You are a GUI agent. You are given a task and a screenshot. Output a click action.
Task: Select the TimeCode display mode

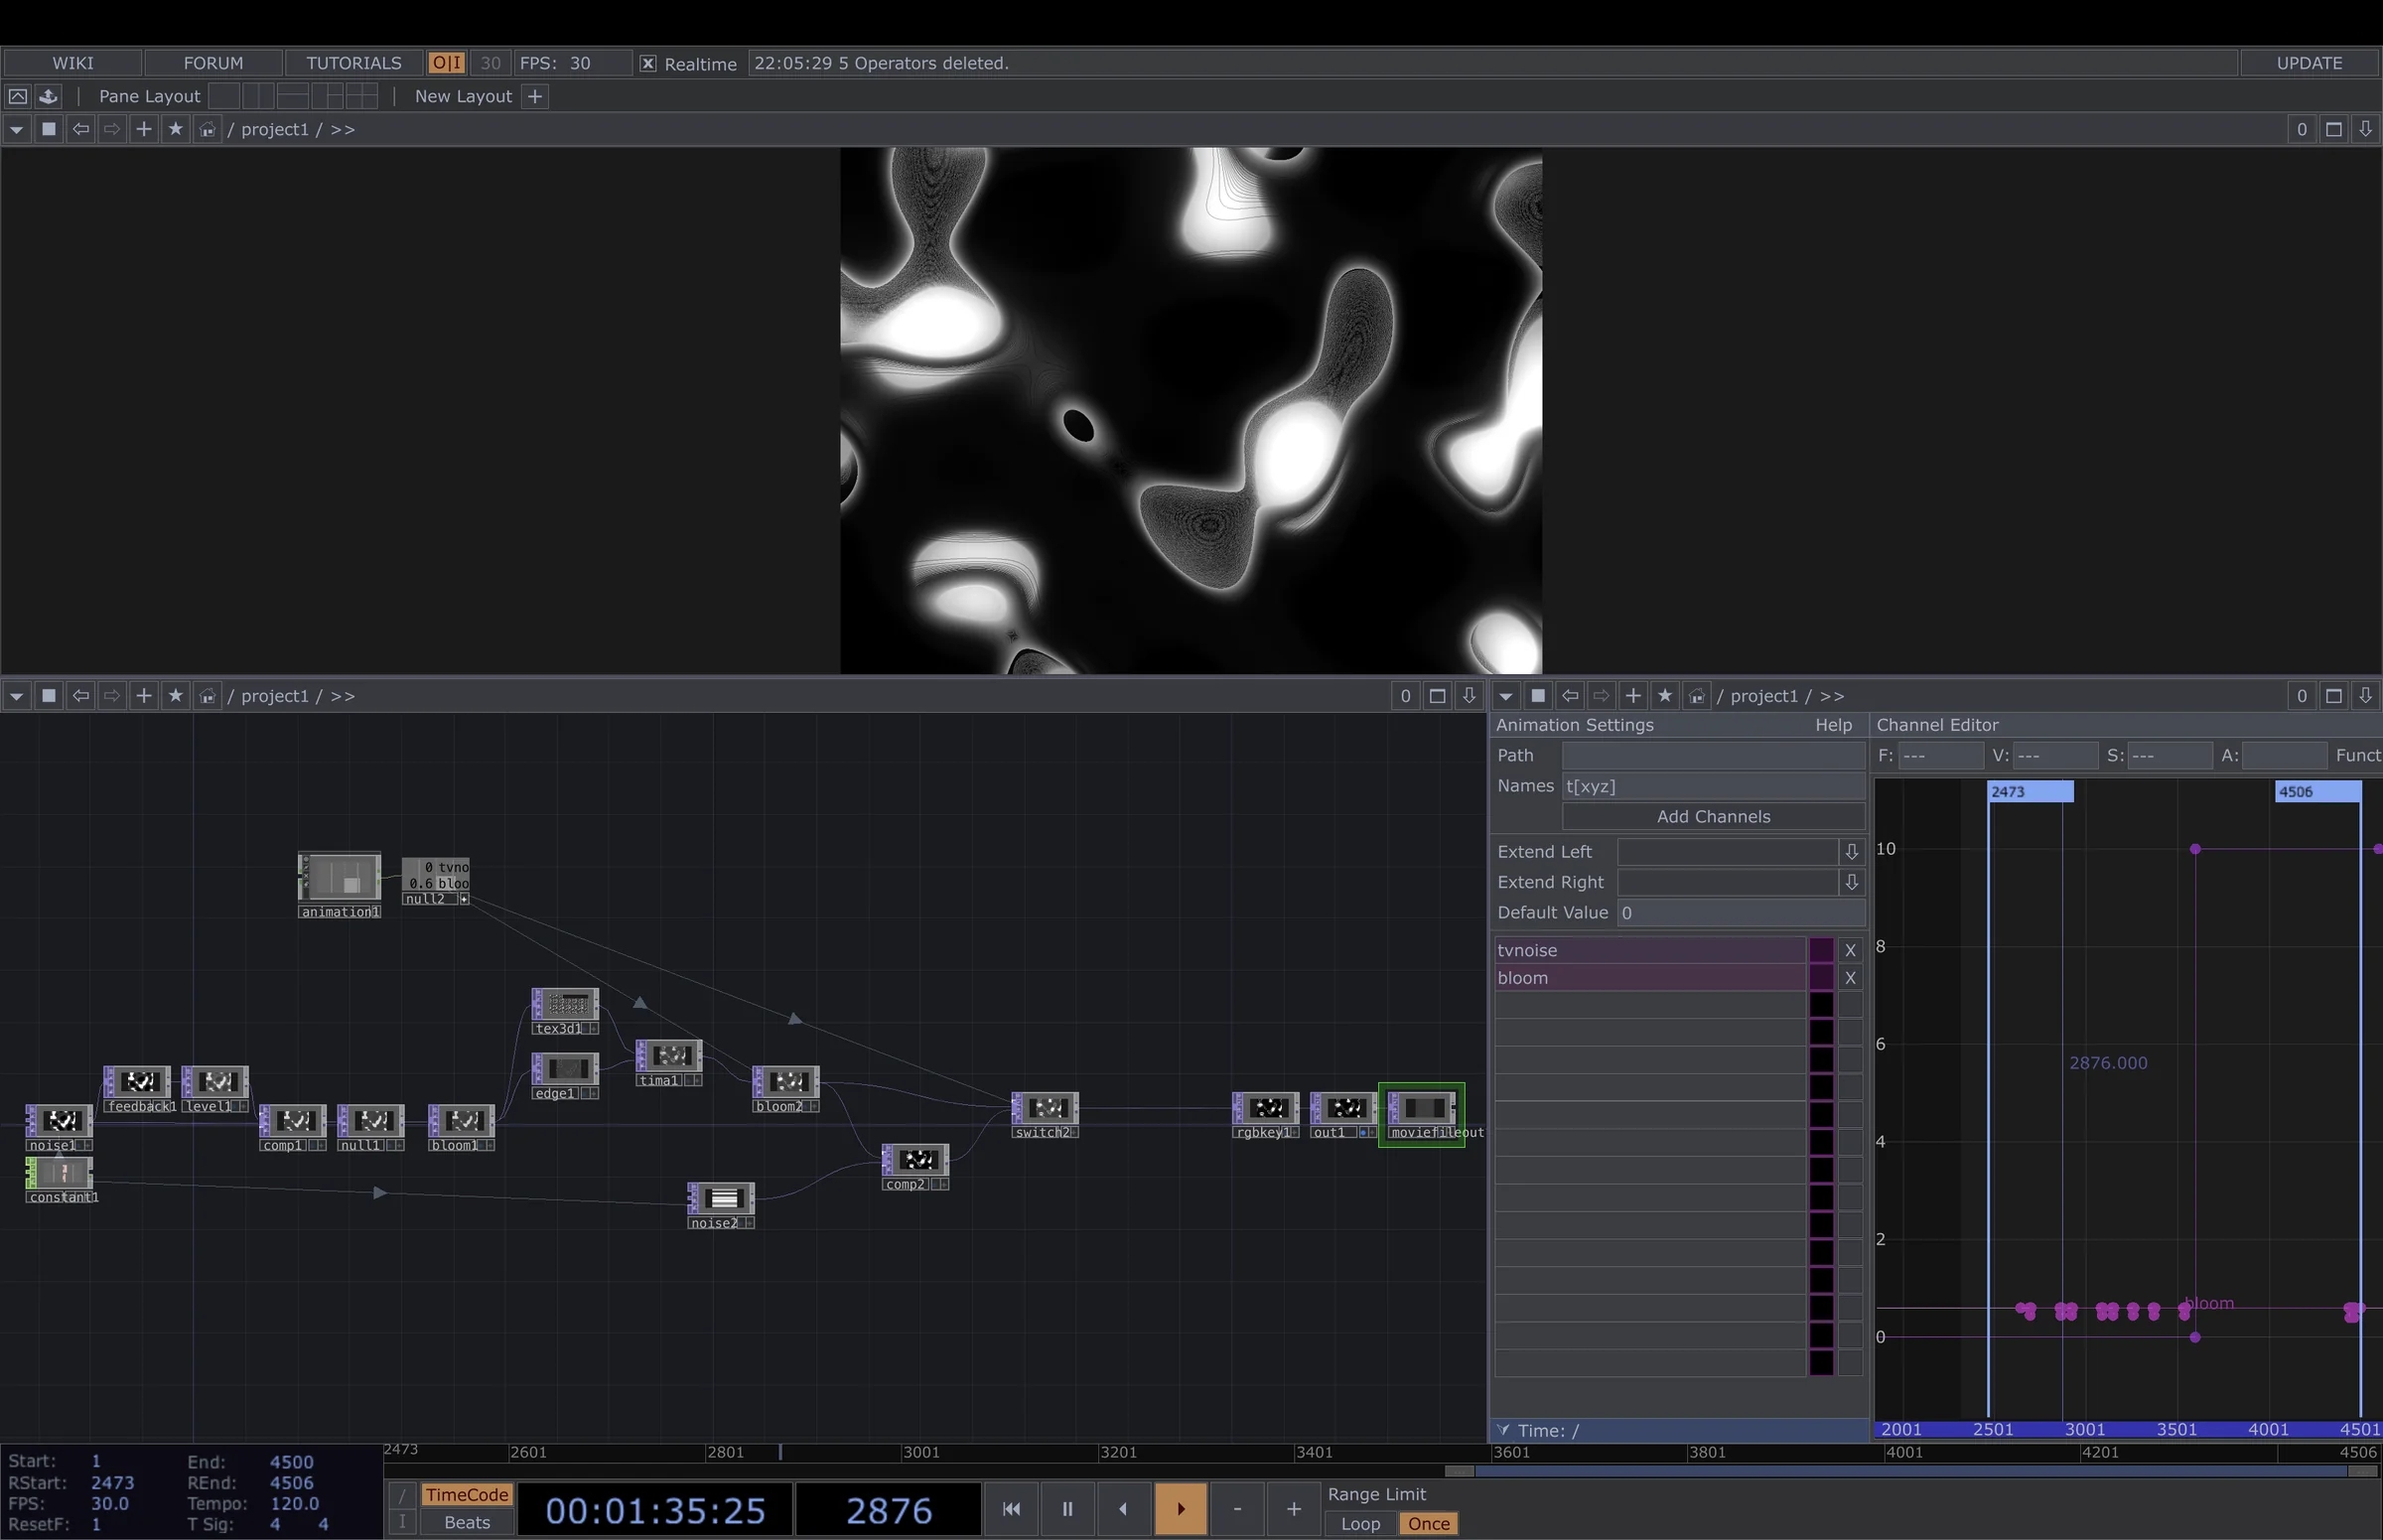coord(466,1495)
